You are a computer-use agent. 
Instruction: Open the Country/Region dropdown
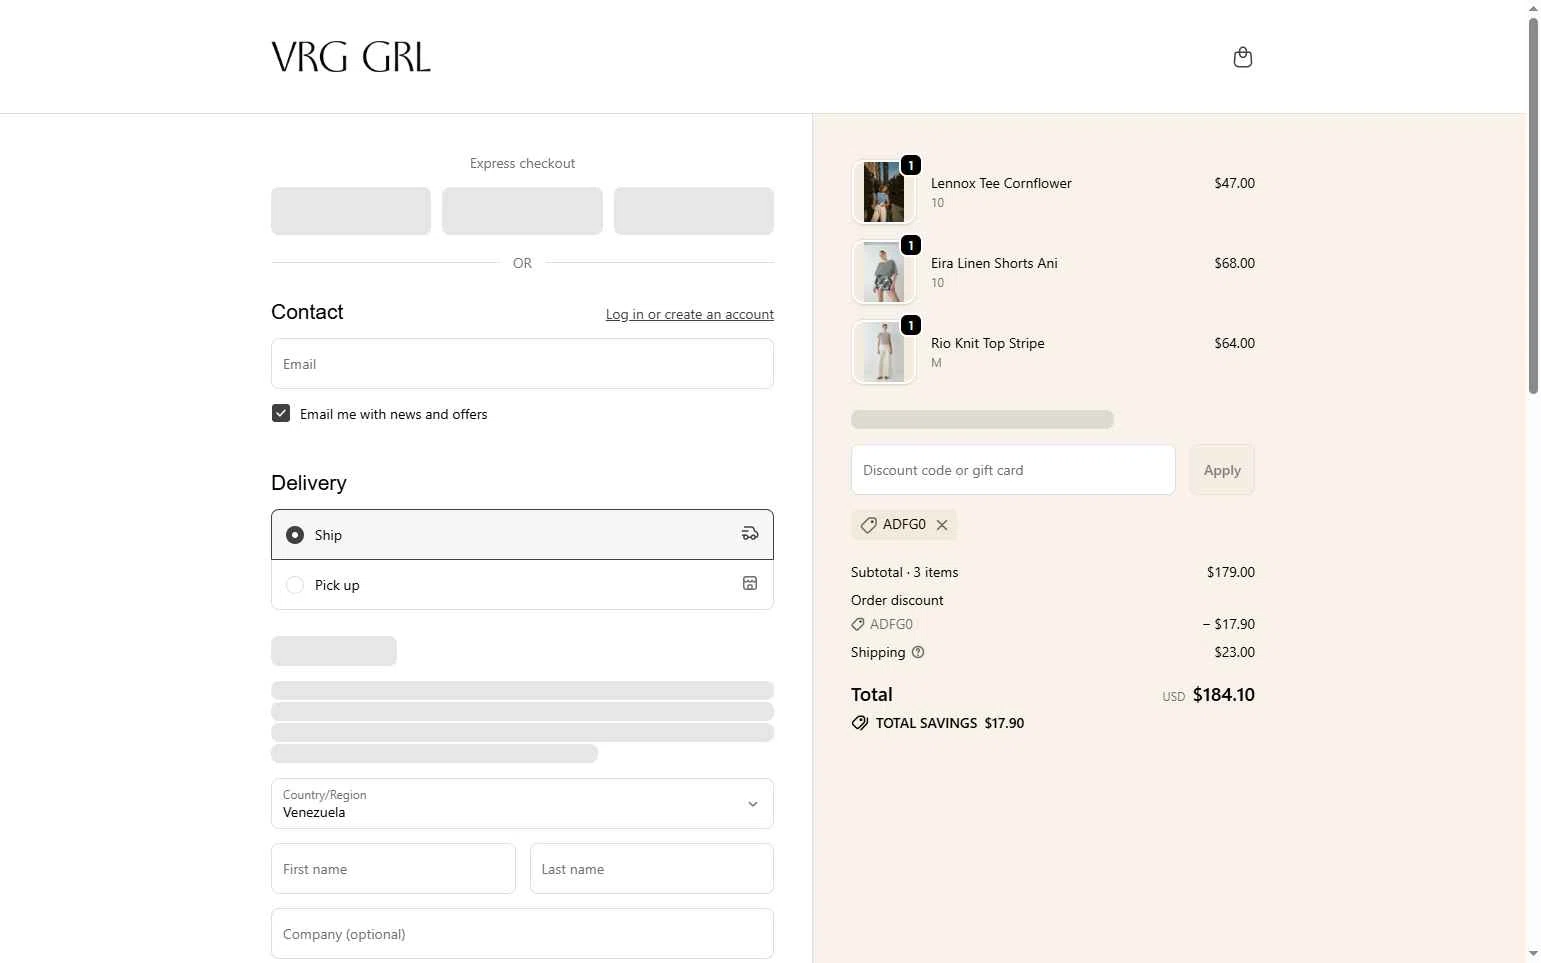point(522,804)
